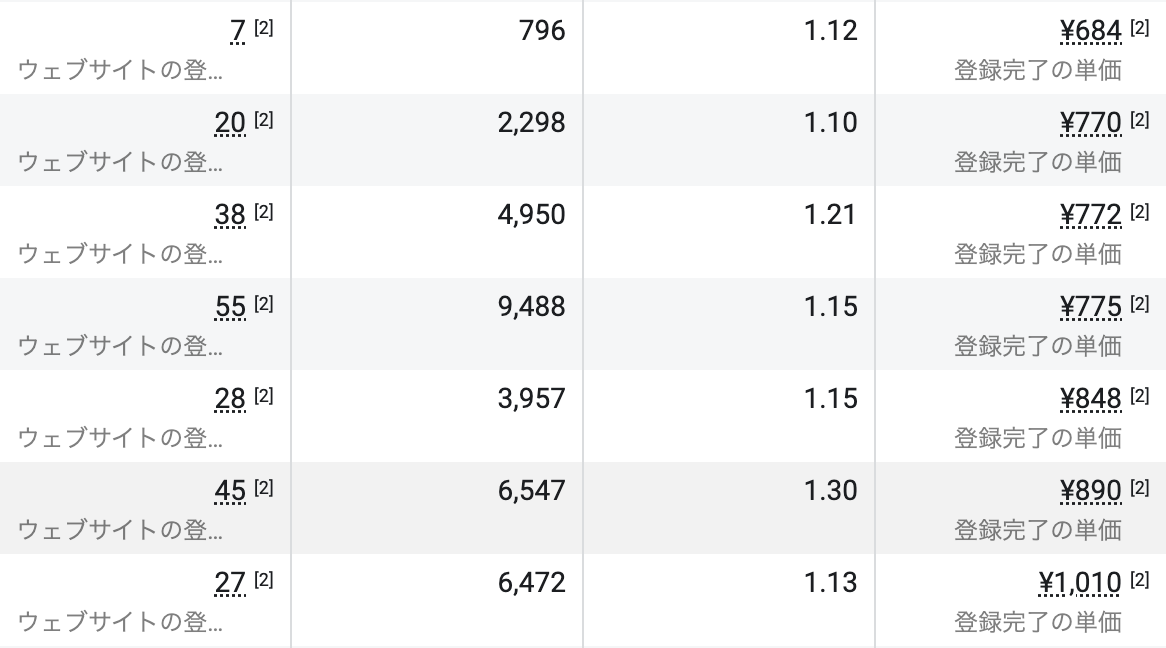Viewport: 1166px width, 648px height.
Task: Select the frequency cell showing 1.30
Action: (x=830, y=491)
